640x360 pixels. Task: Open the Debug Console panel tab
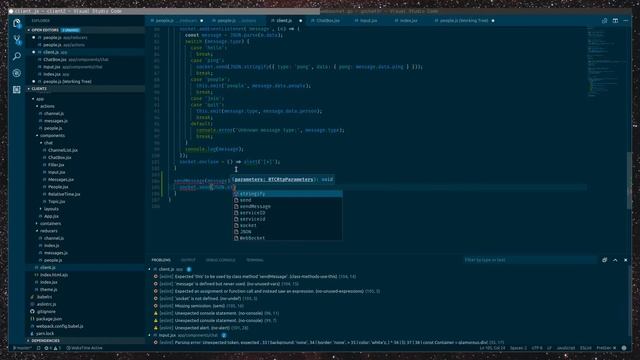point(221,260)
